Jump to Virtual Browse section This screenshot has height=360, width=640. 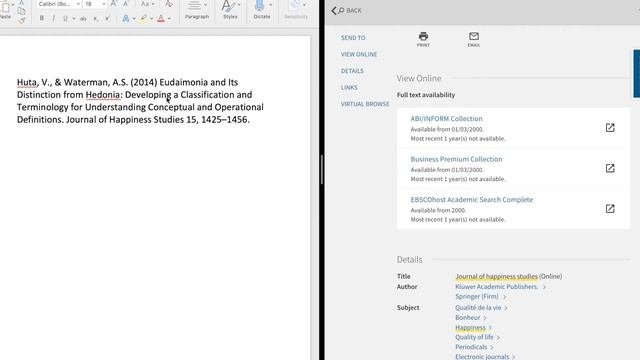click(x=365, y=104)
